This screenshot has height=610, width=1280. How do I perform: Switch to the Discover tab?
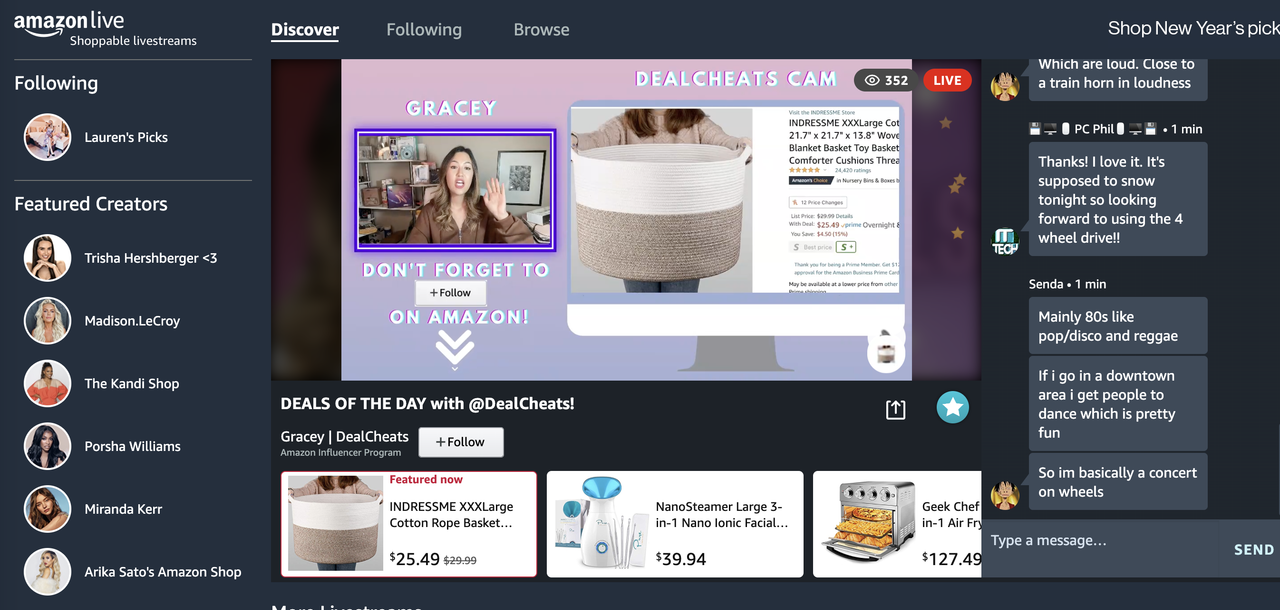[x=305, y=29]
